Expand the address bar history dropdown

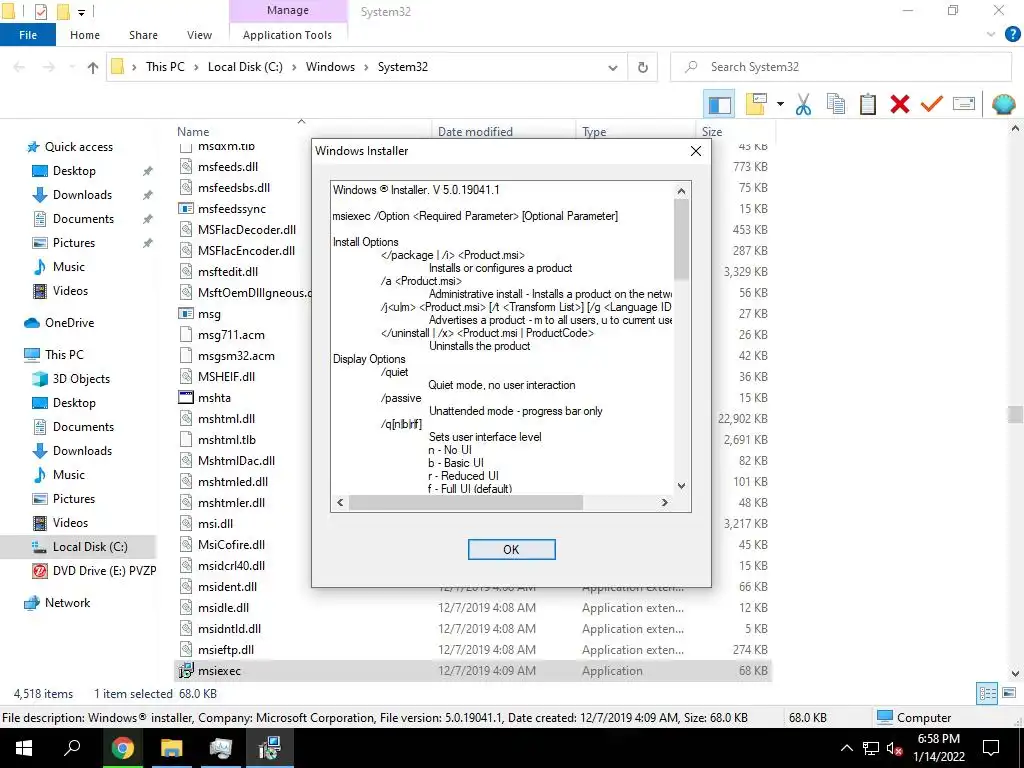click(x=613, y=67)
